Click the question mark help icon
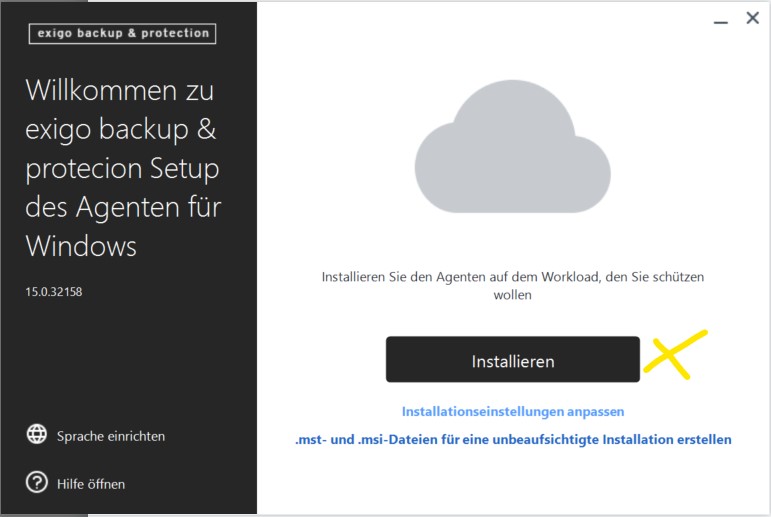The height and width of the screenshot is (517, 771). 38,484
